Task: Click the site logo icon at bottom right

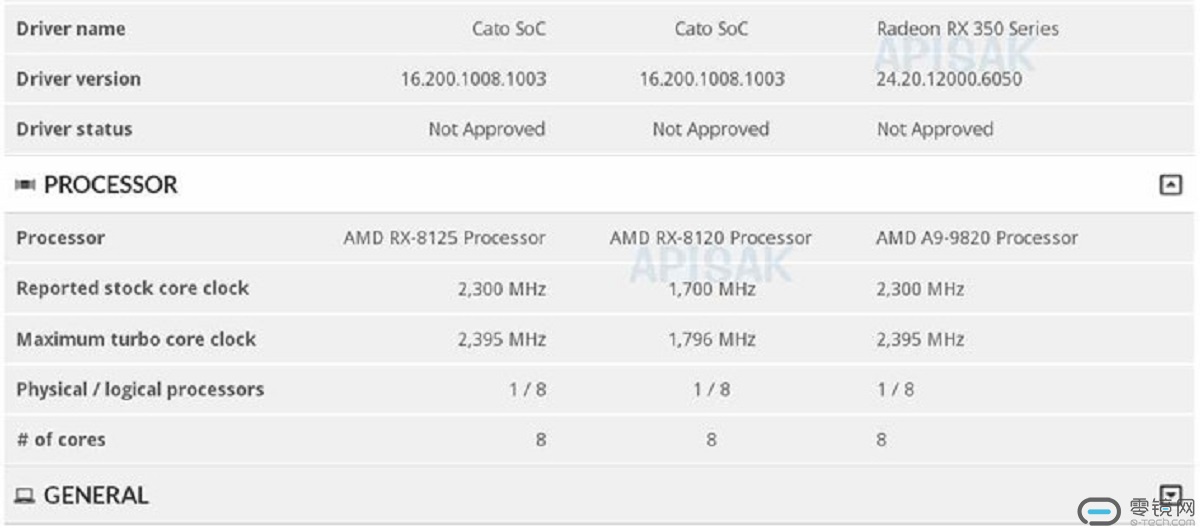Action: pyautogui.click(x=1100, y=512)
